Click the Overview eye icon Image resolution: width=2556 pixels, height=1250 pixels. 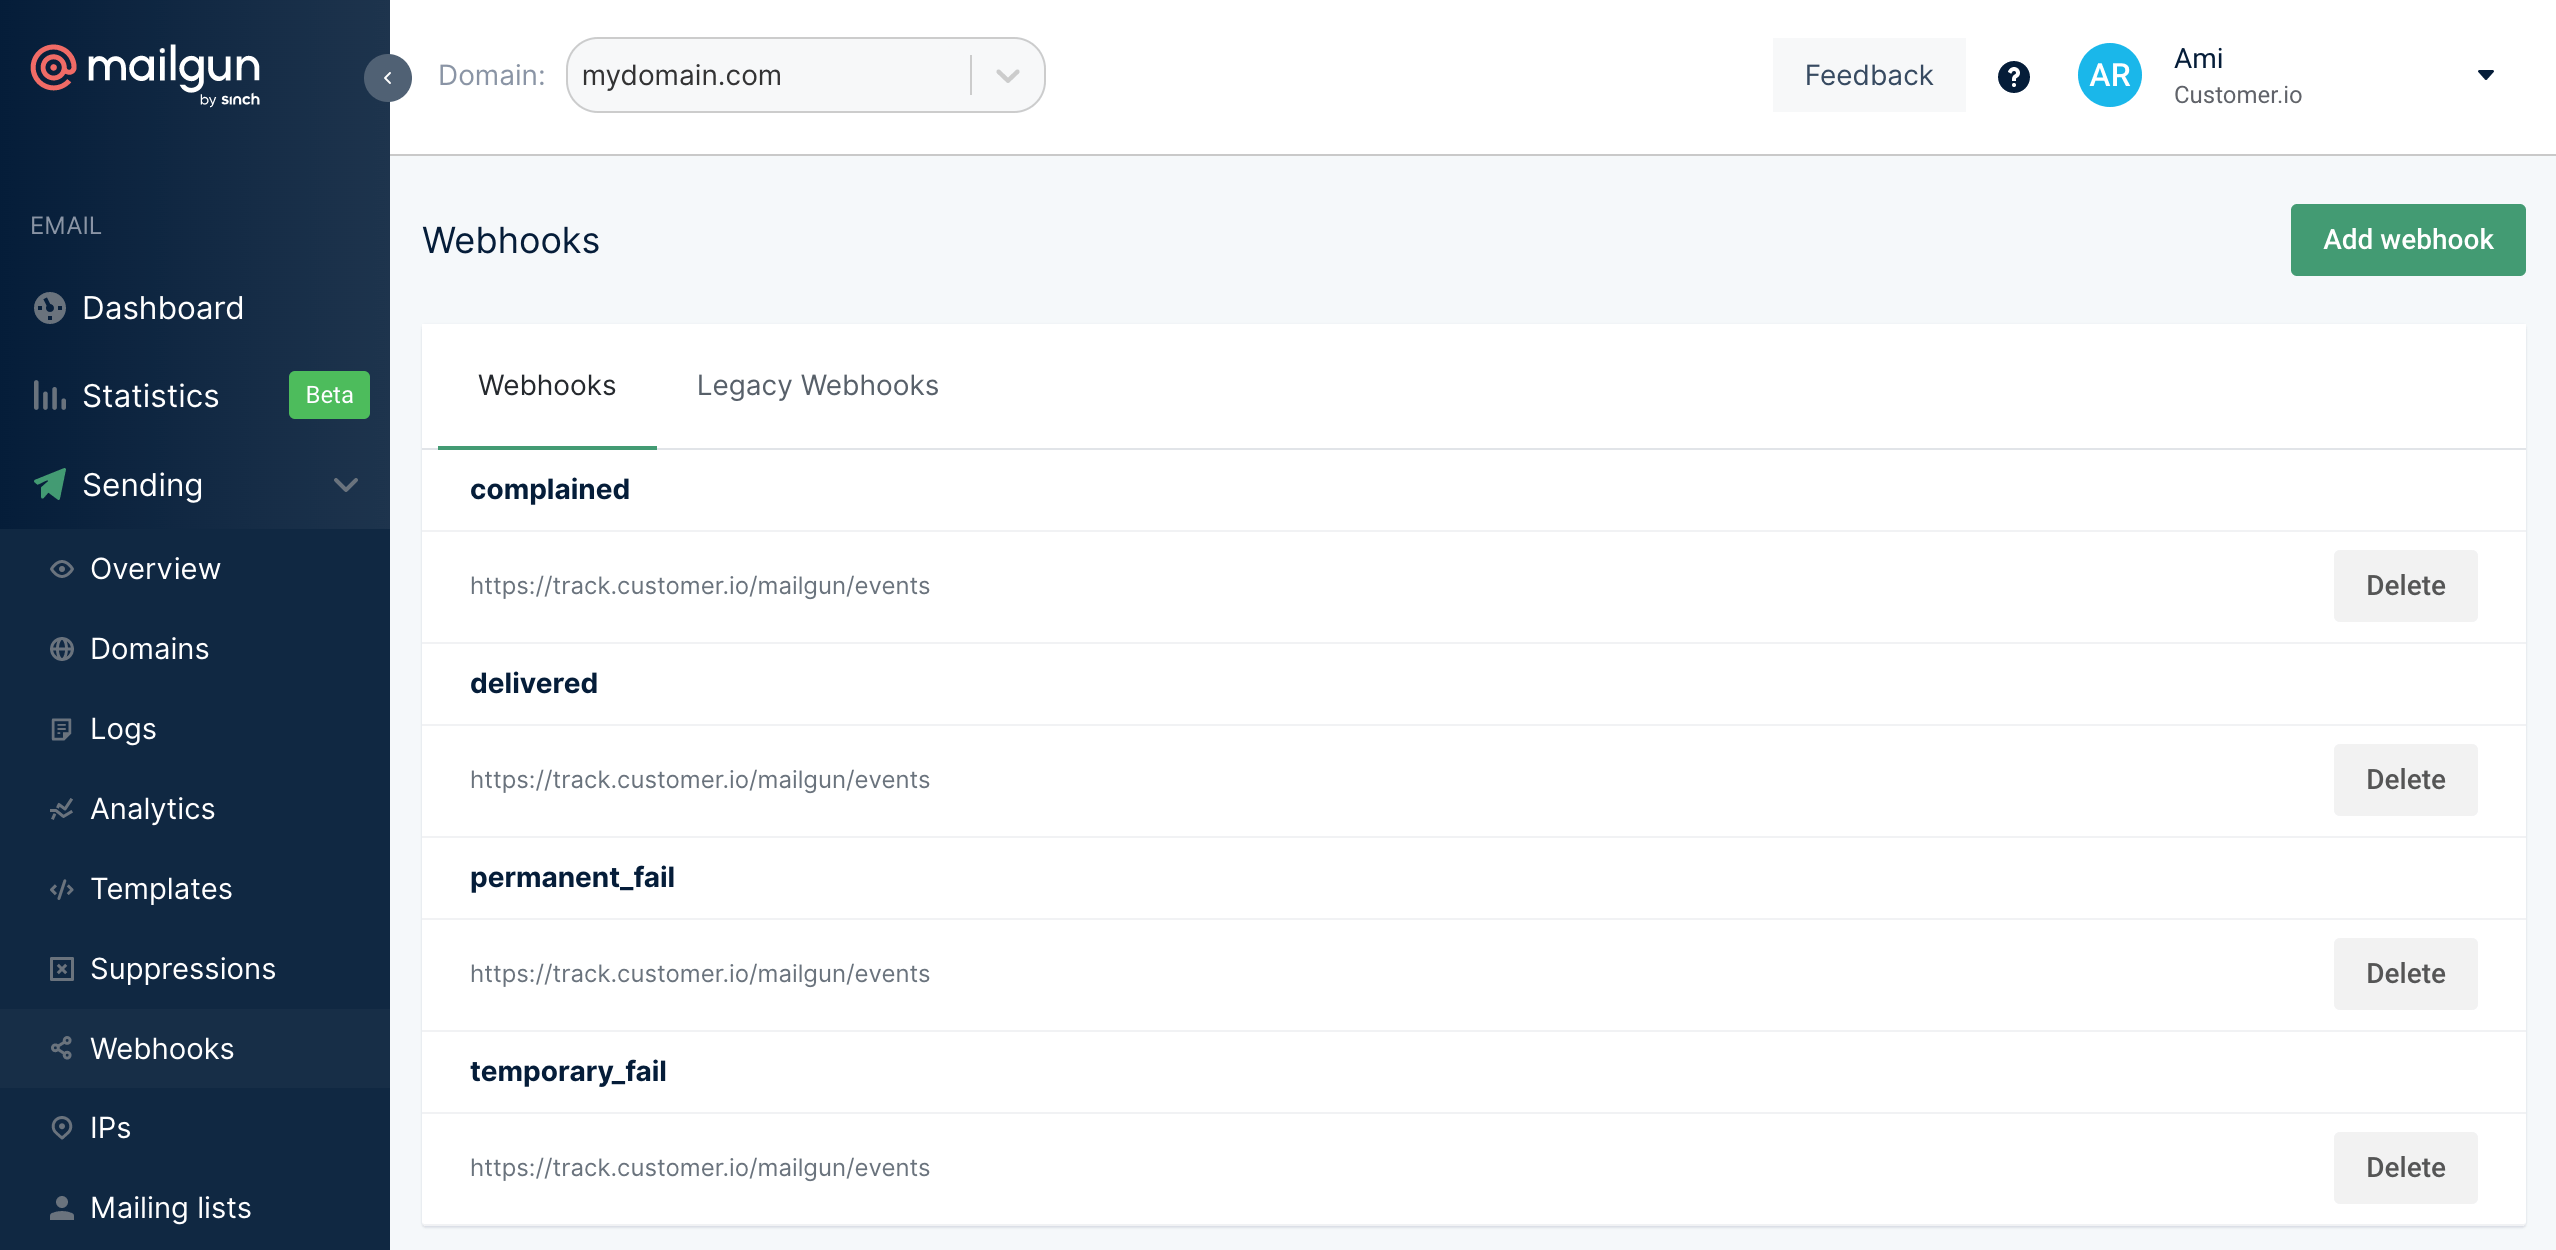click(x=62, y=569)
